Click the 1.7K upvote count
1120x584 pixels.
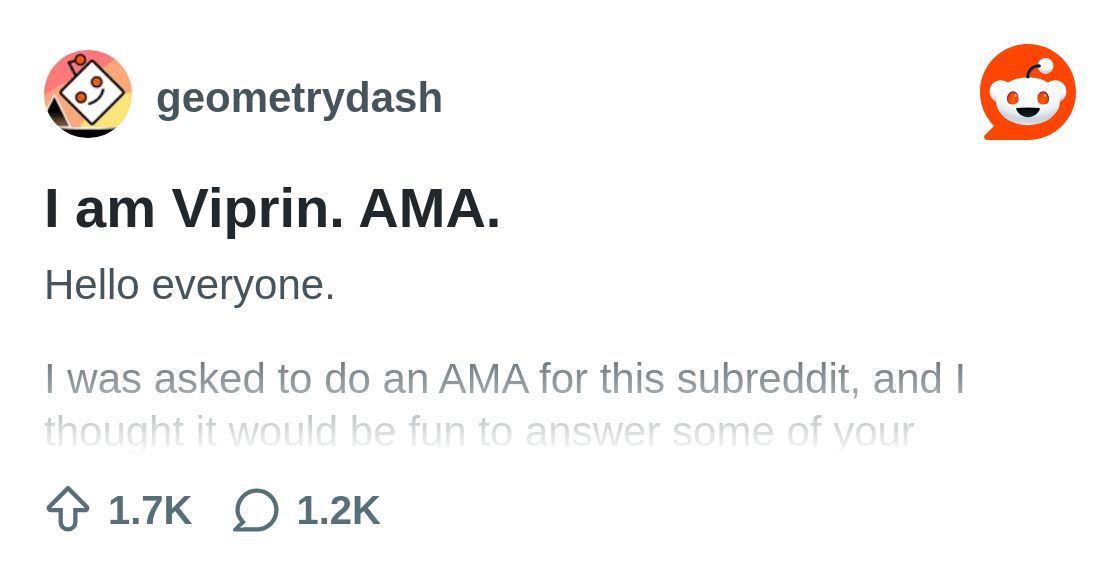point(149,511)
